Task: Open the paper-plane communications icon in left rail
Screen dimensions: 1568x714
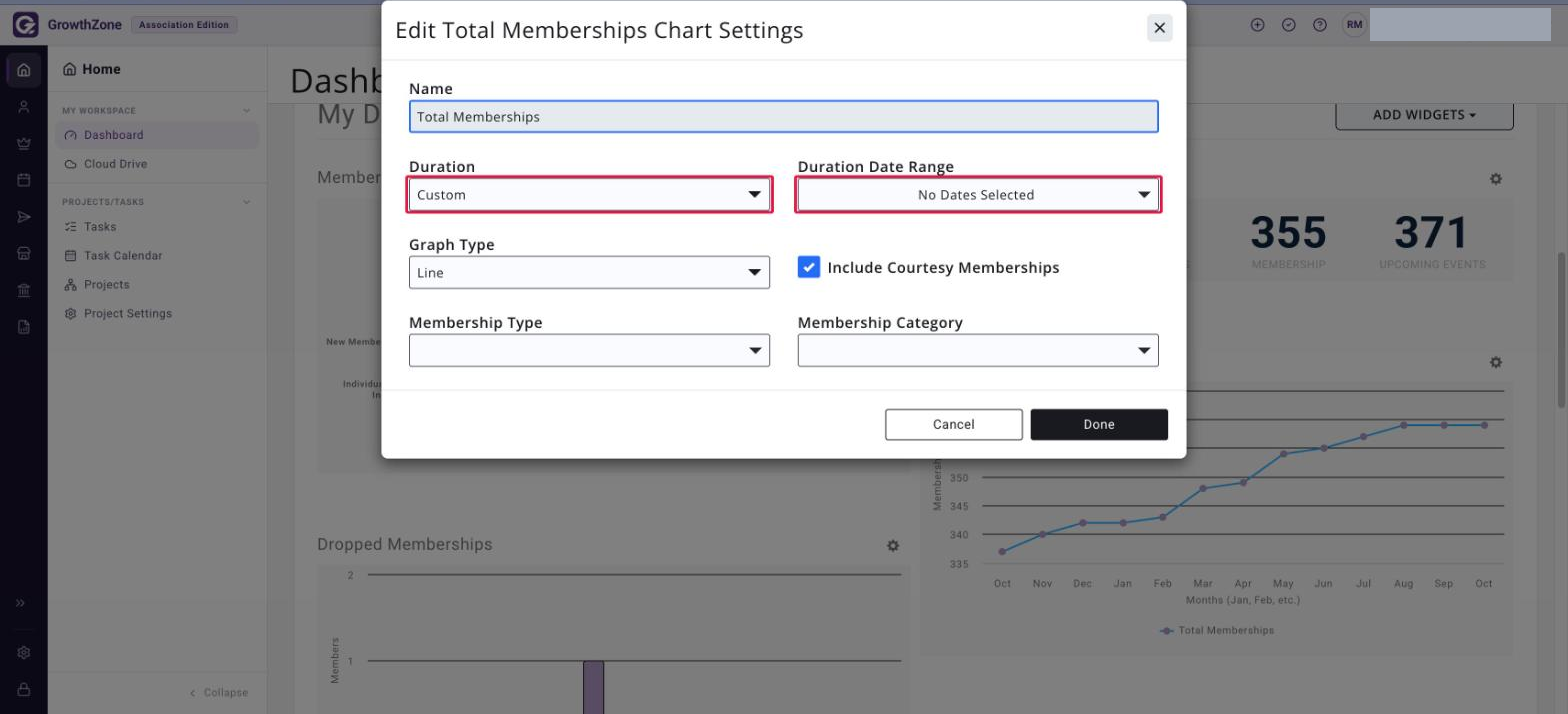Action: click(x=24, y=217)
